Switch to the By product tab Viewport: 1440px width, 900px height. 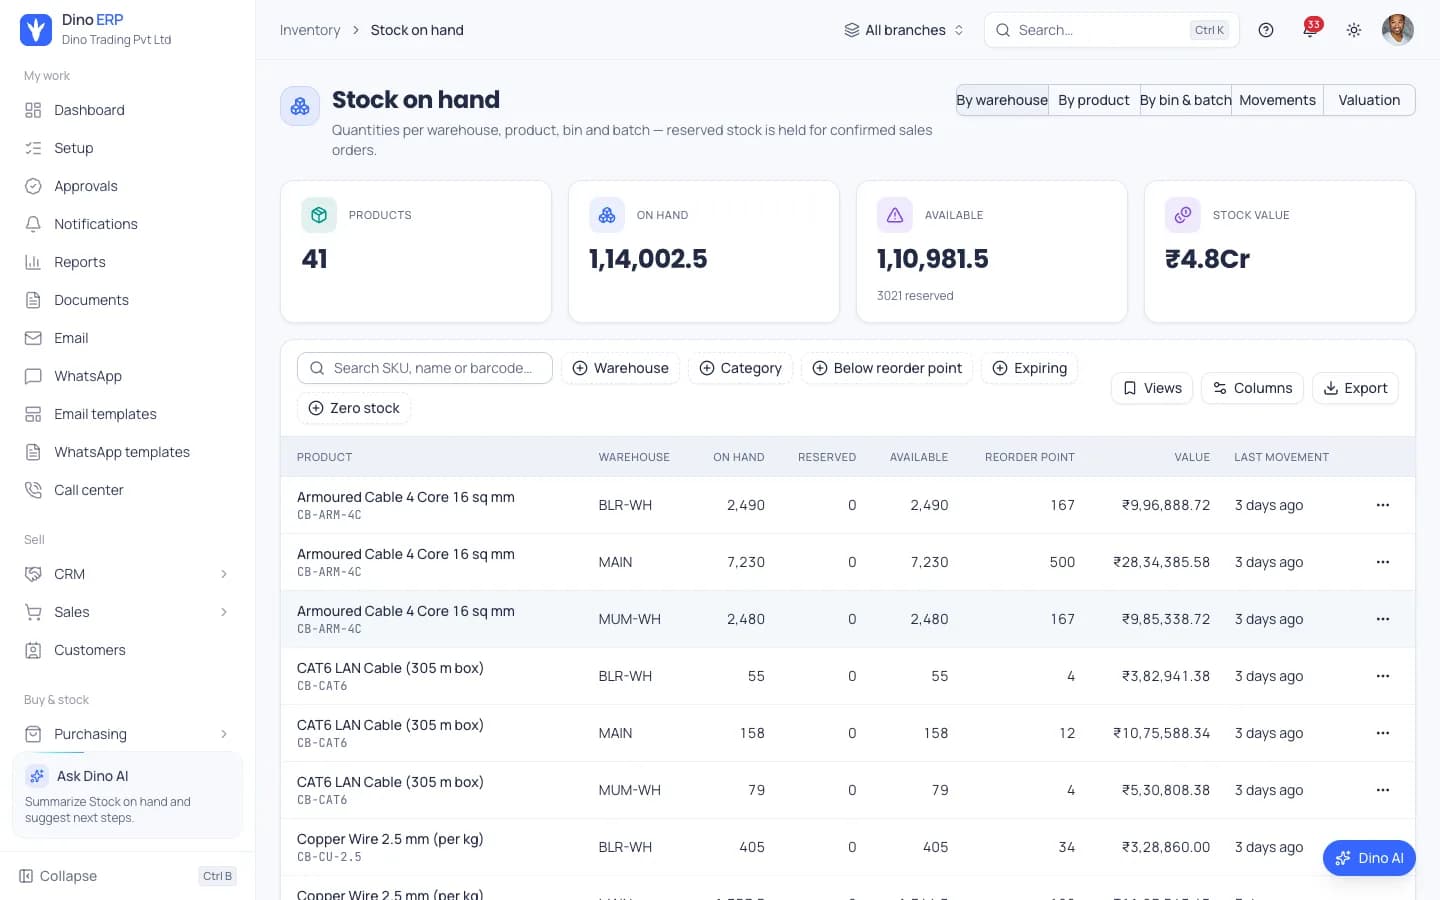click(x=1094, y=100)
